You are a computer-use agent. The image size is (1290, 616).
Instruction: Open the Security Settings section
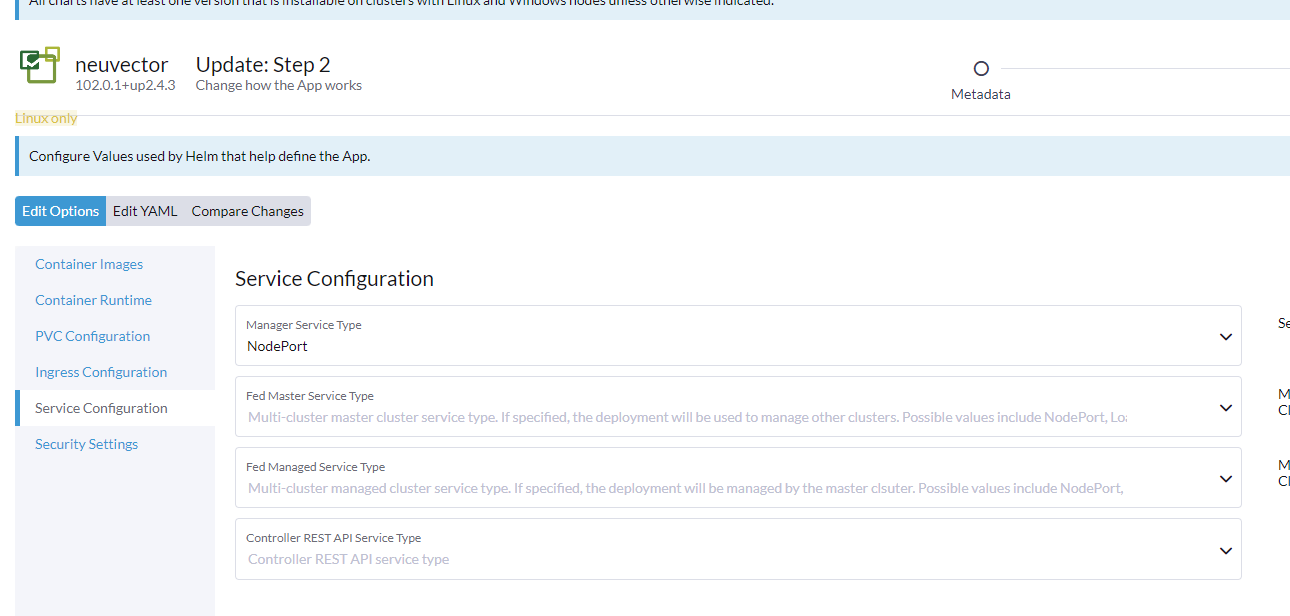click(86, 443)
